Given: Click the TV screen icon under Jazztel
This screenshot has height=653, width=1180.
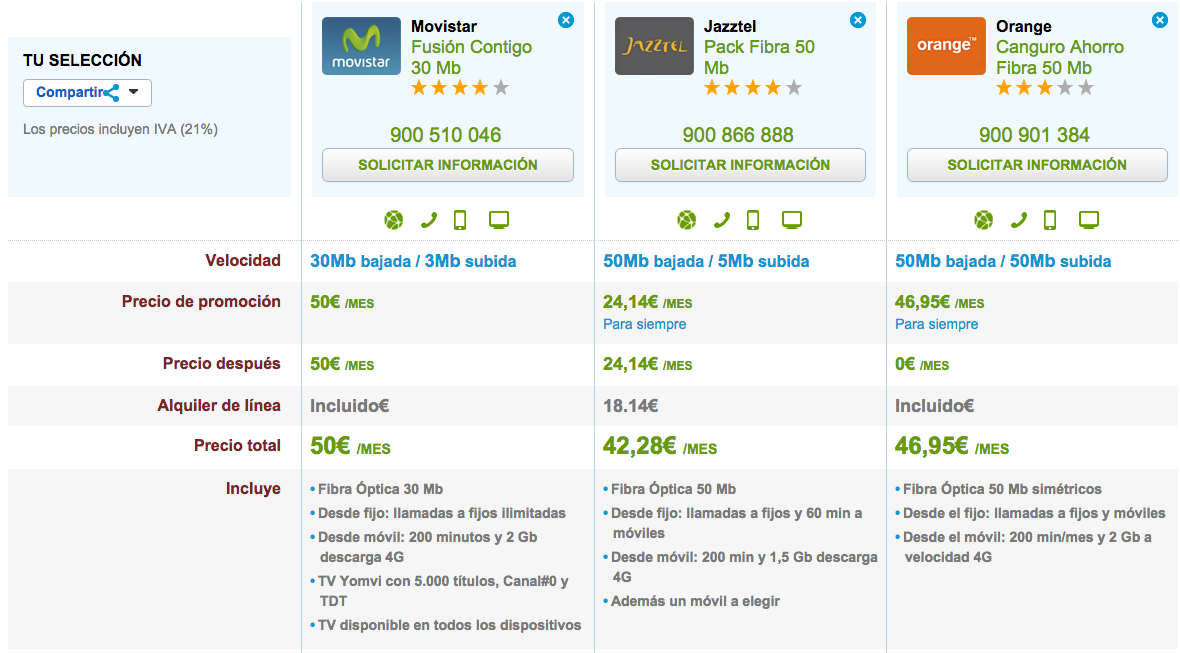Looking at the screenshot, I should click(x=792, y=220).
